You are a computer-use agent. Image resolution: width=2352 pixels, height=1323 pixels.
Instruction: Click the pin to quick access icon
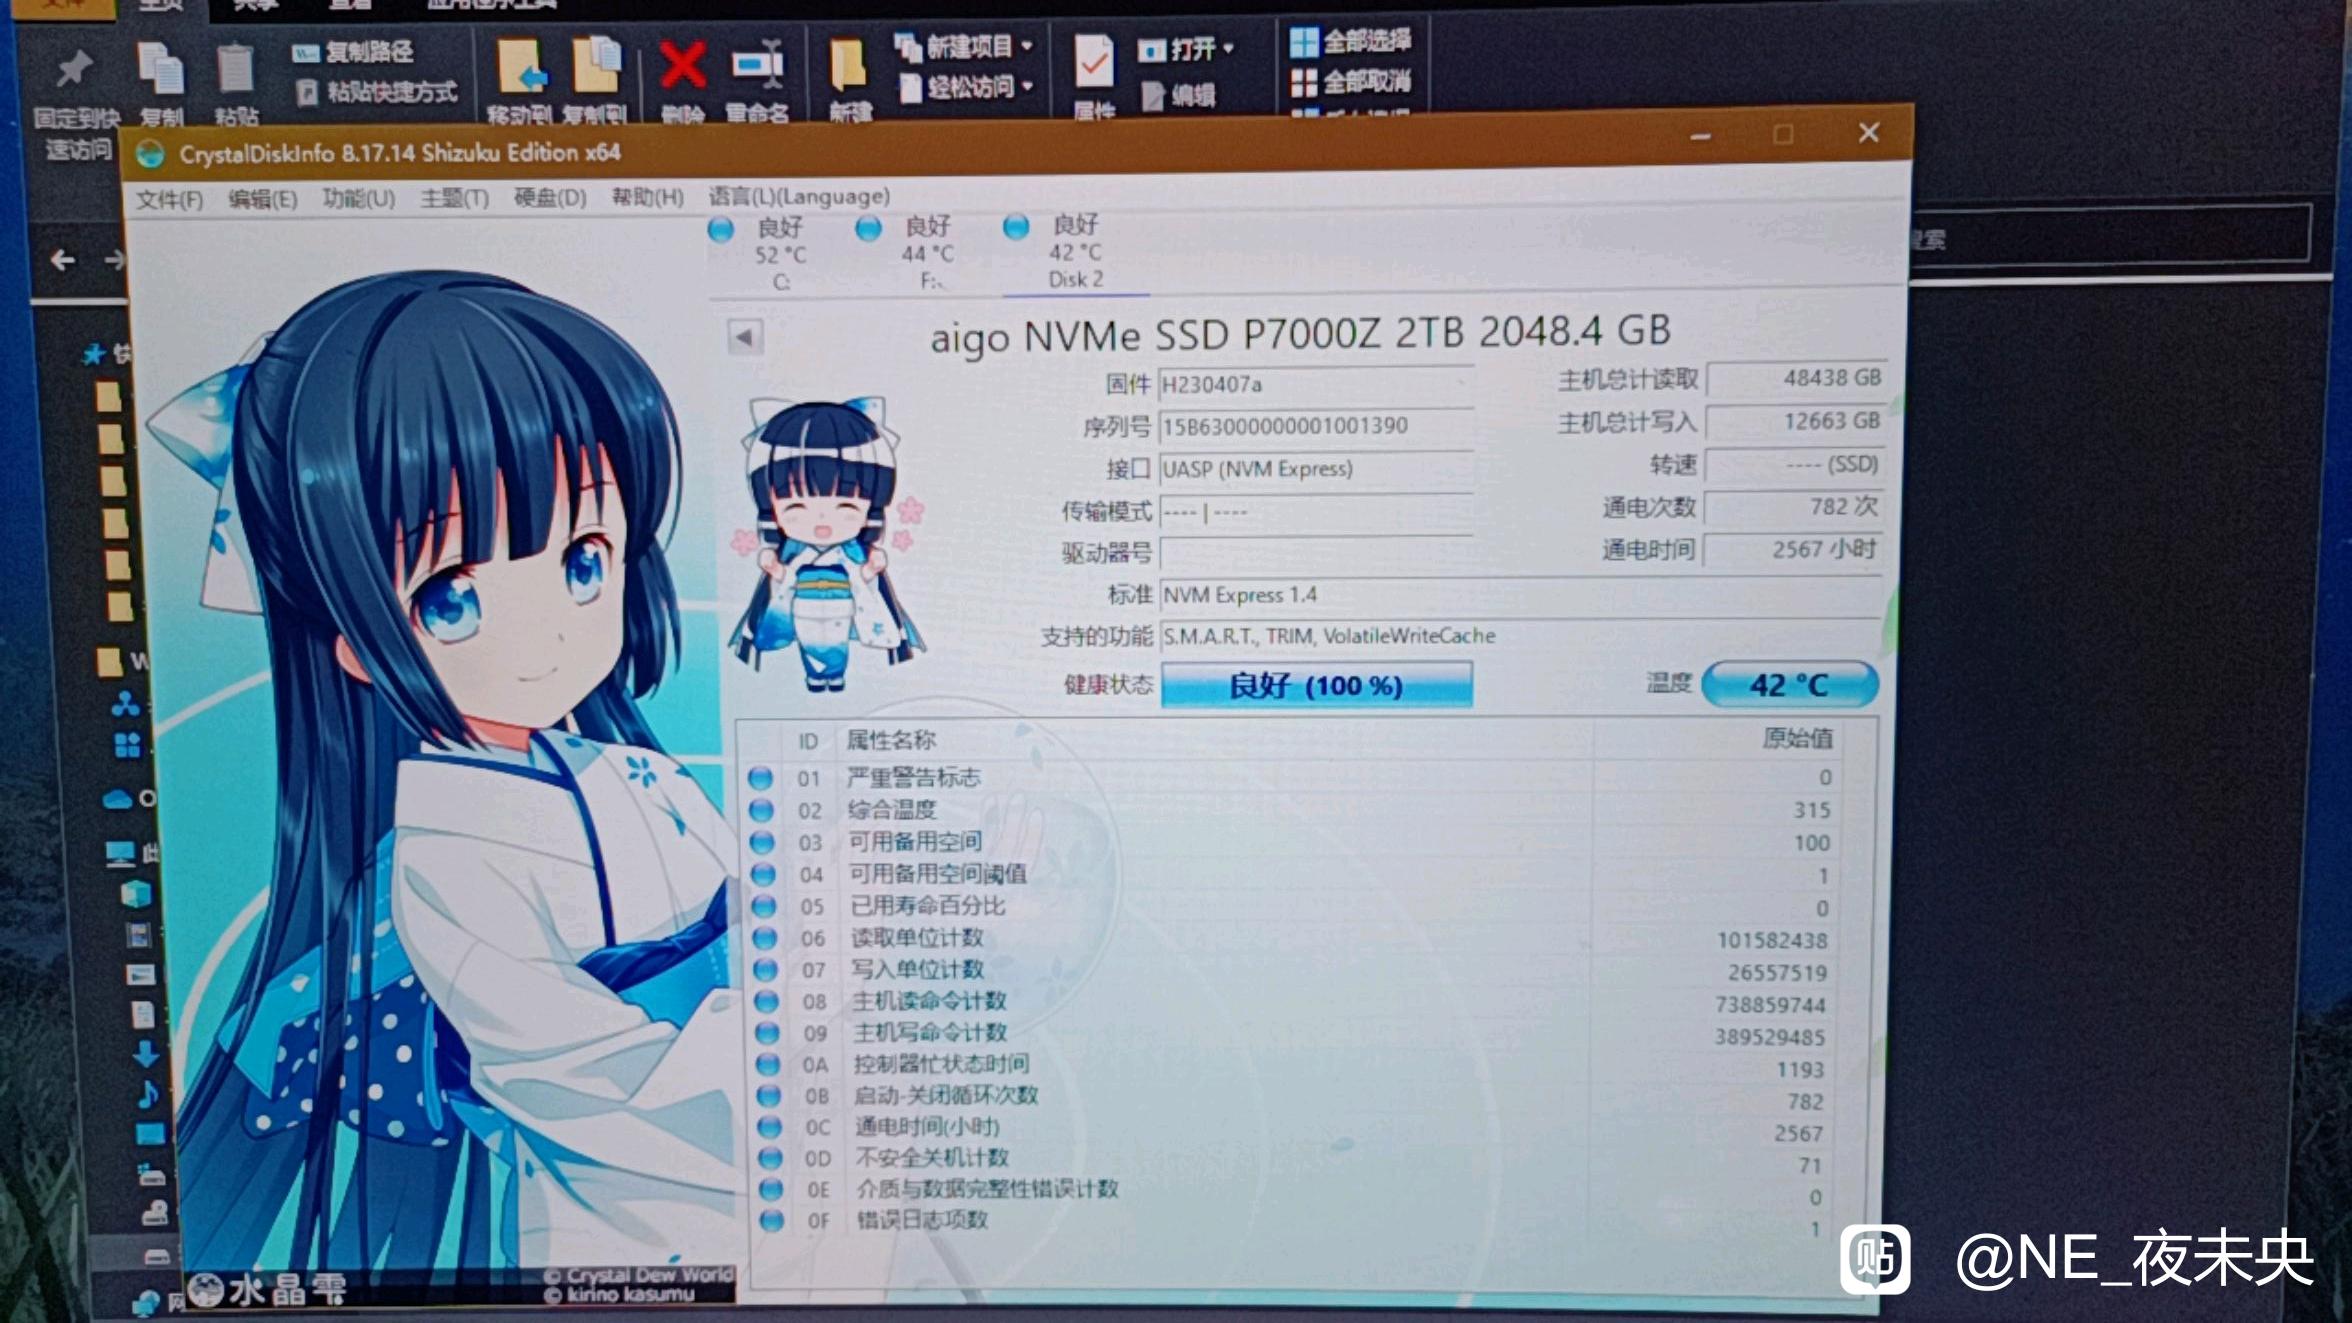[x=74, y=68]
